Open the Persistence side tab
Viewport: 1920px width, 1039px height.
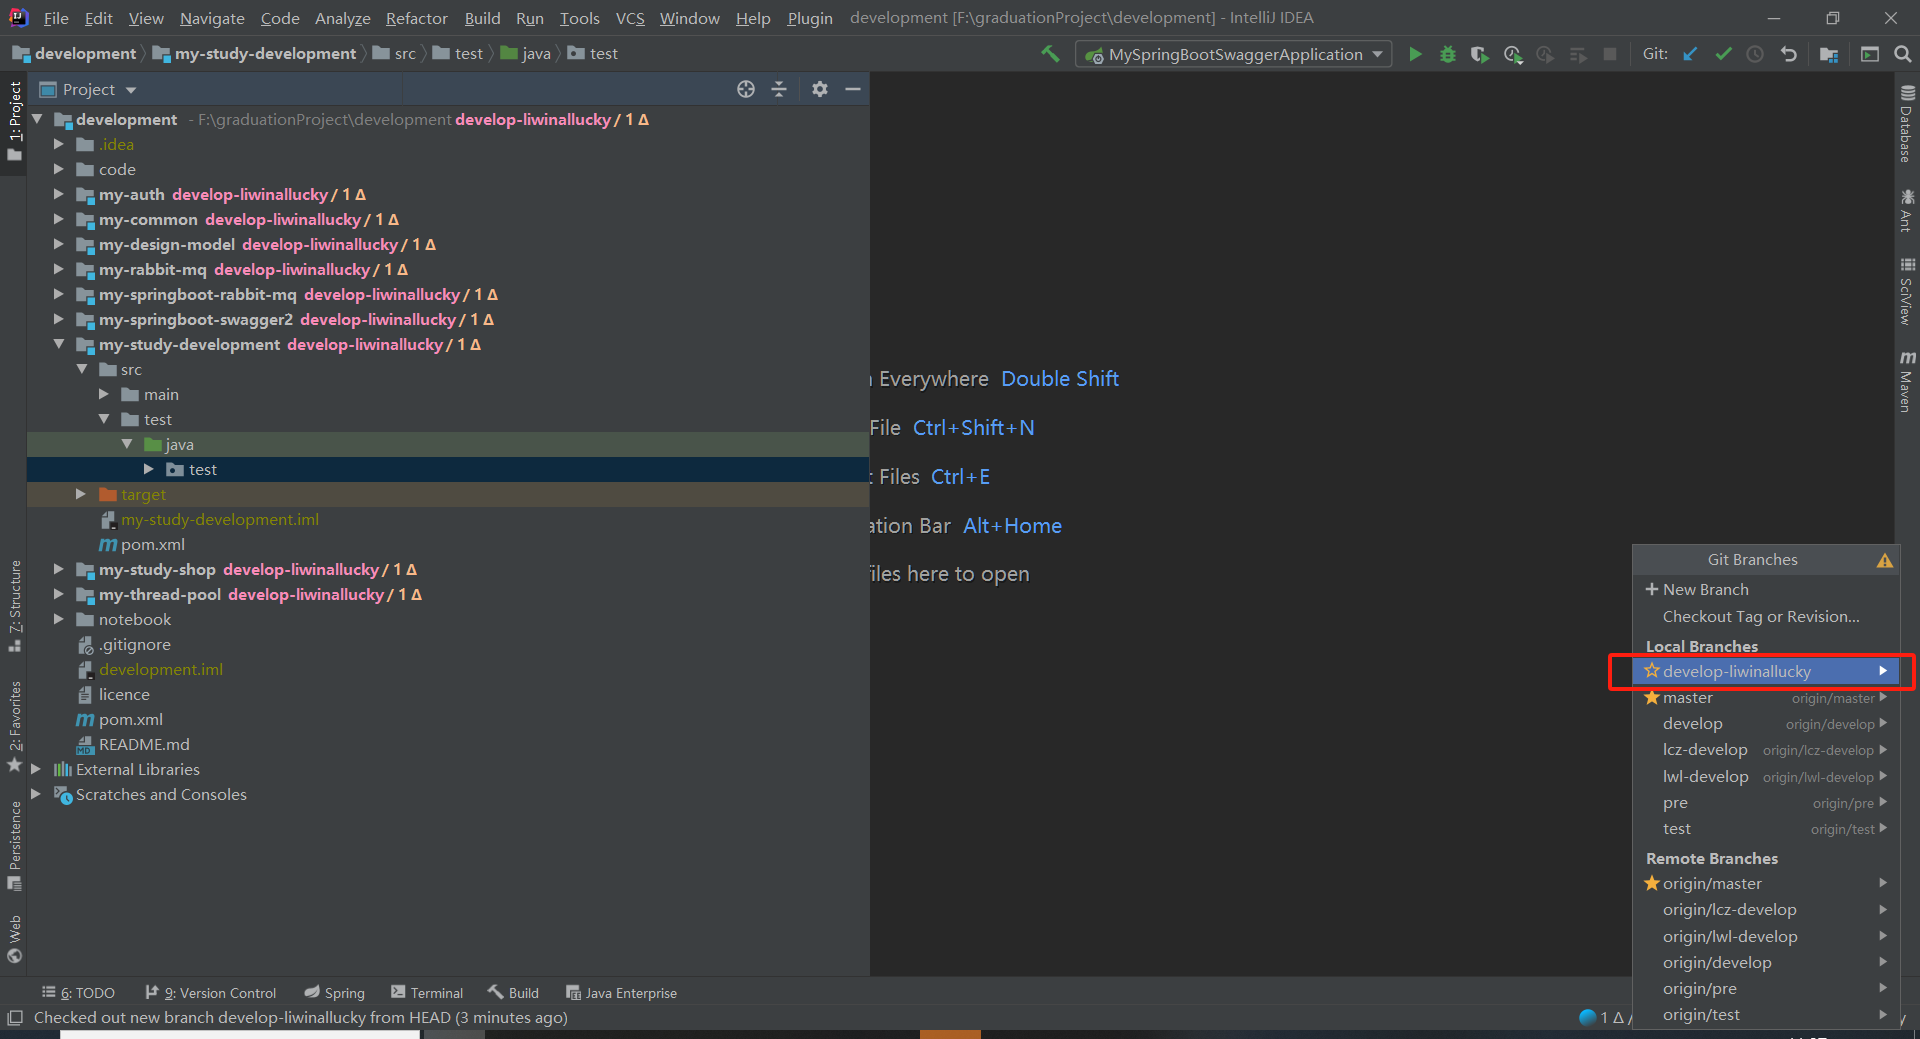pyautogui.click(x=14, y=845)
